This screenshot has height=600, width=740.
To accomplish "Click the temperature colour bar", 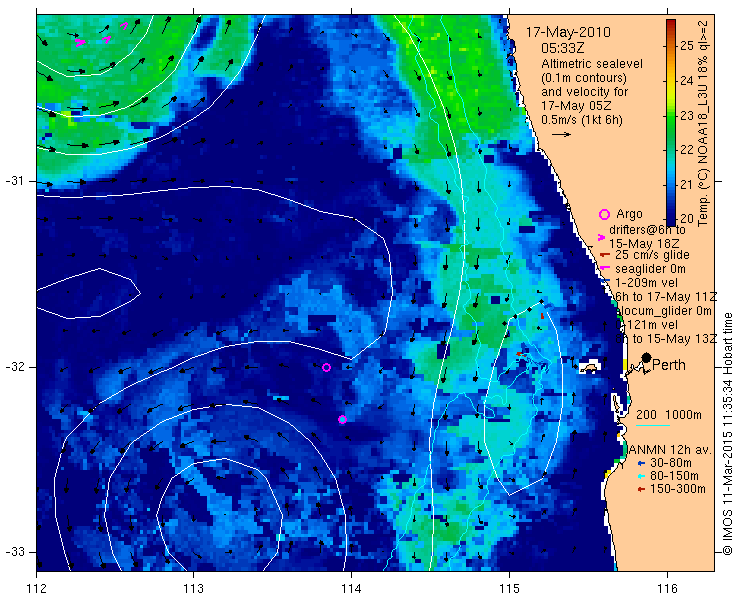I will coord(671,122).
